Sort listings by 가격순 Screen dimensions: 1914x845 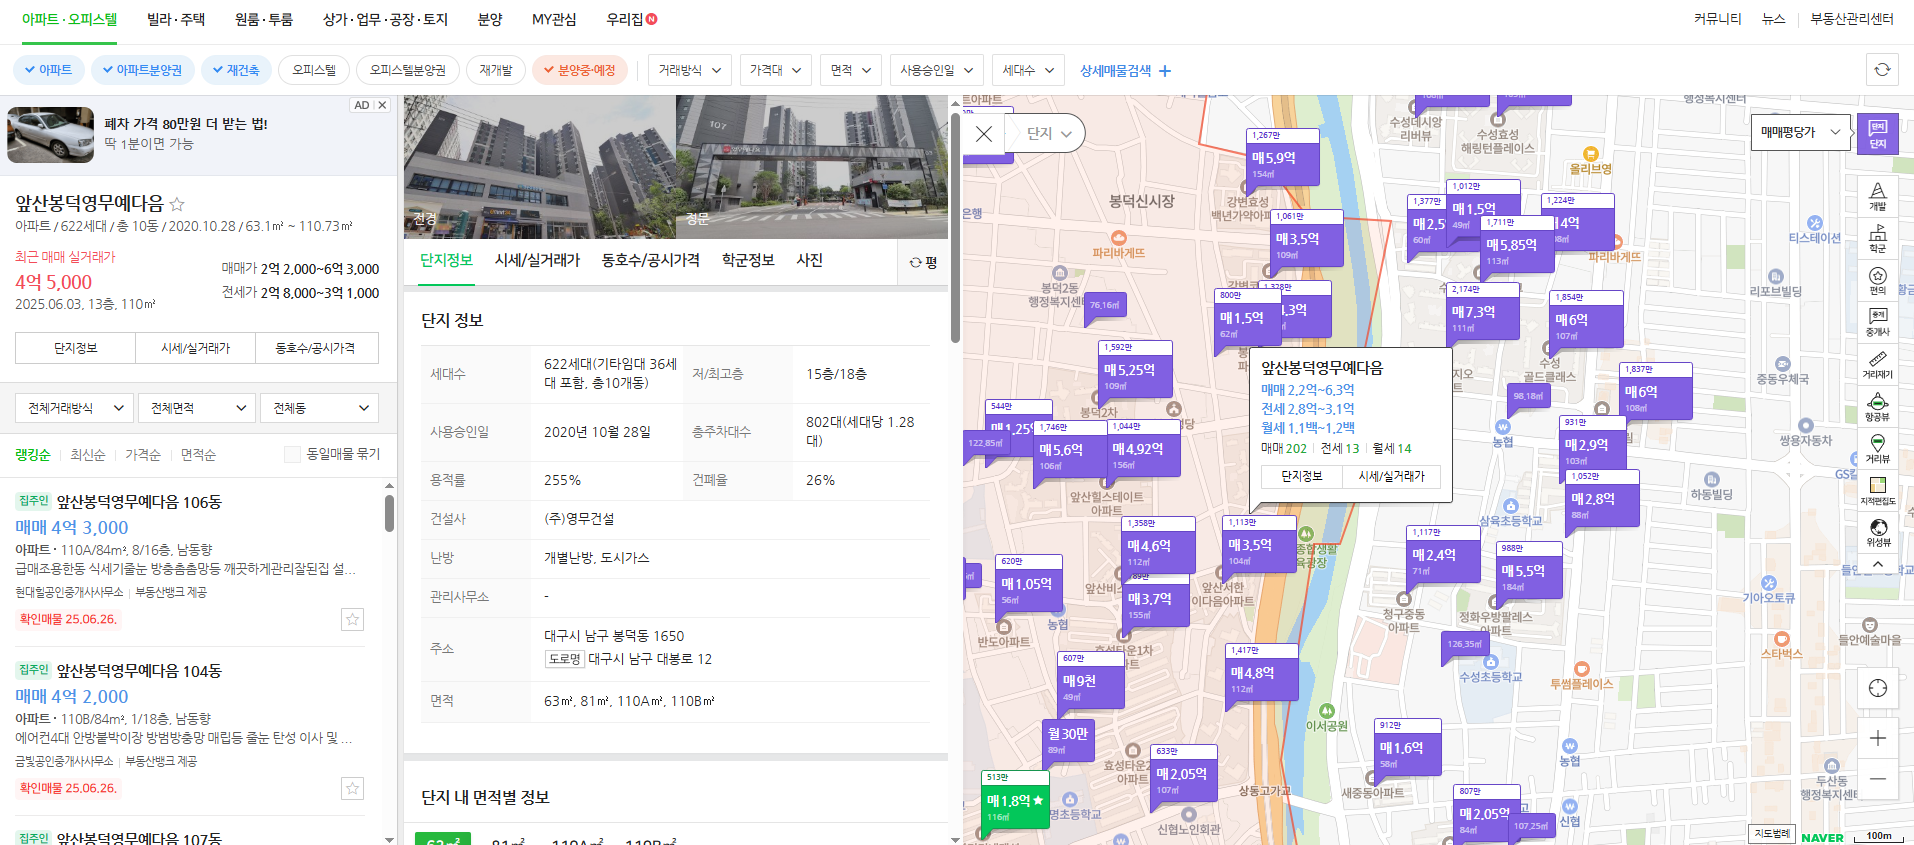point(143,455)
